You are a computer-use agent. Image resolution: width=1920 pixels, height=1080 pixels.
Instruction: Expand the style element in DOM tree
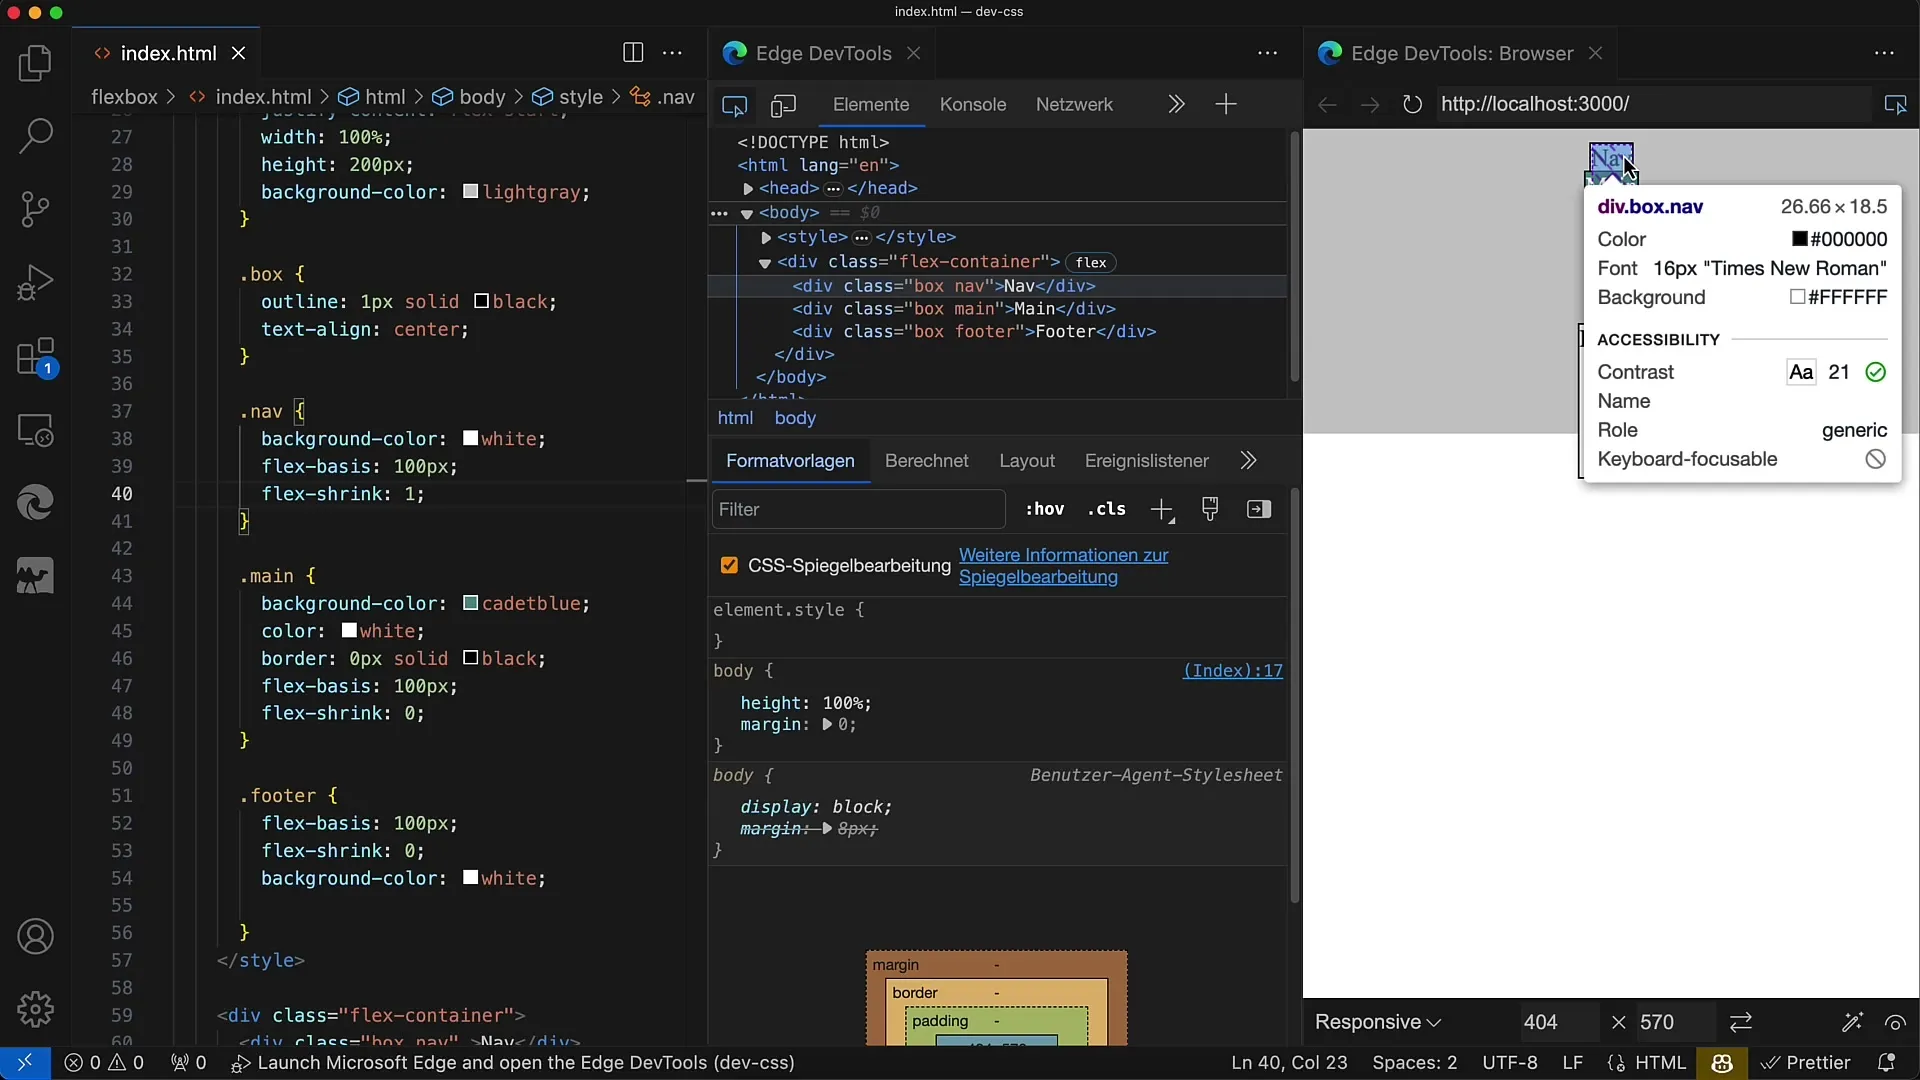(x=766, y=237)
